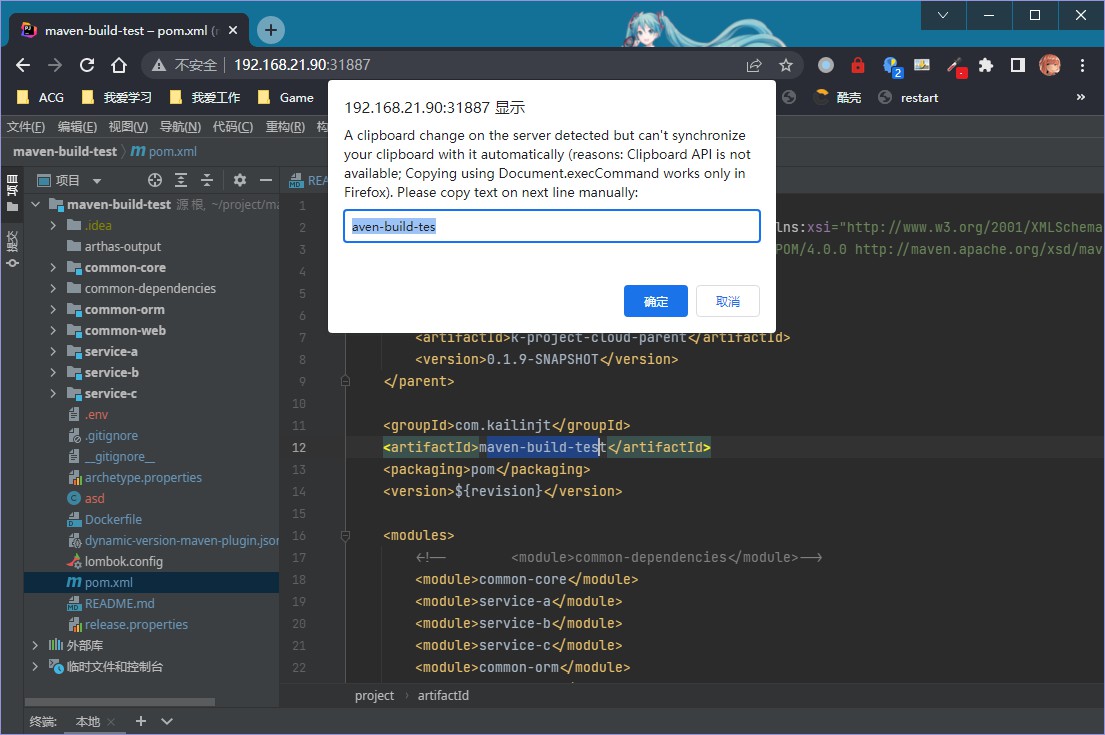Open the 导航(N) menu
This screenshot has width=1105, height=735.
tap(180, 127)
